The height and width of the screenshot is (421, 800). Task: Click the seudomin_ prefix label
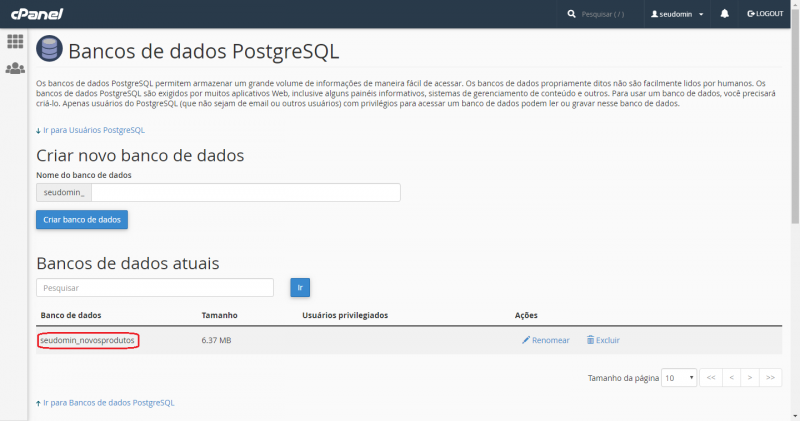[64, 192]
